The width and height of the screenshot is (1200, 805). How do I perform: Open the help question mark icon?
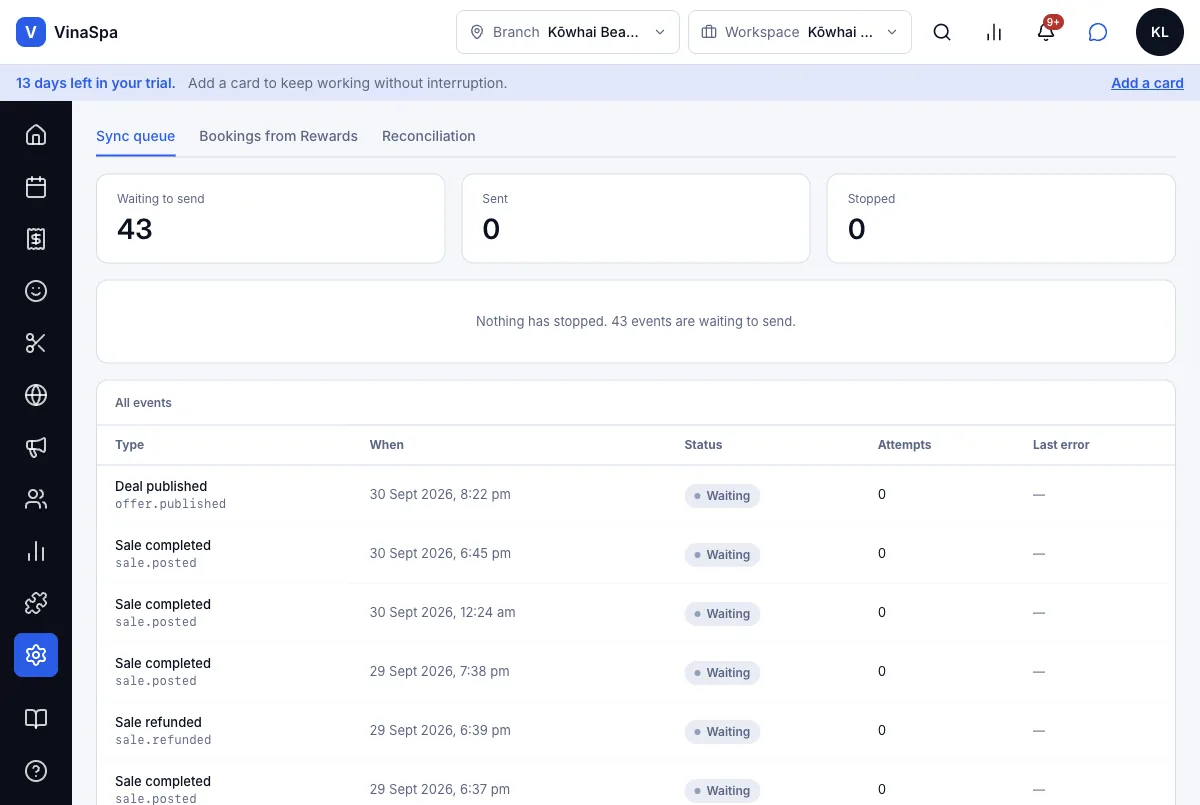(36, 771)
